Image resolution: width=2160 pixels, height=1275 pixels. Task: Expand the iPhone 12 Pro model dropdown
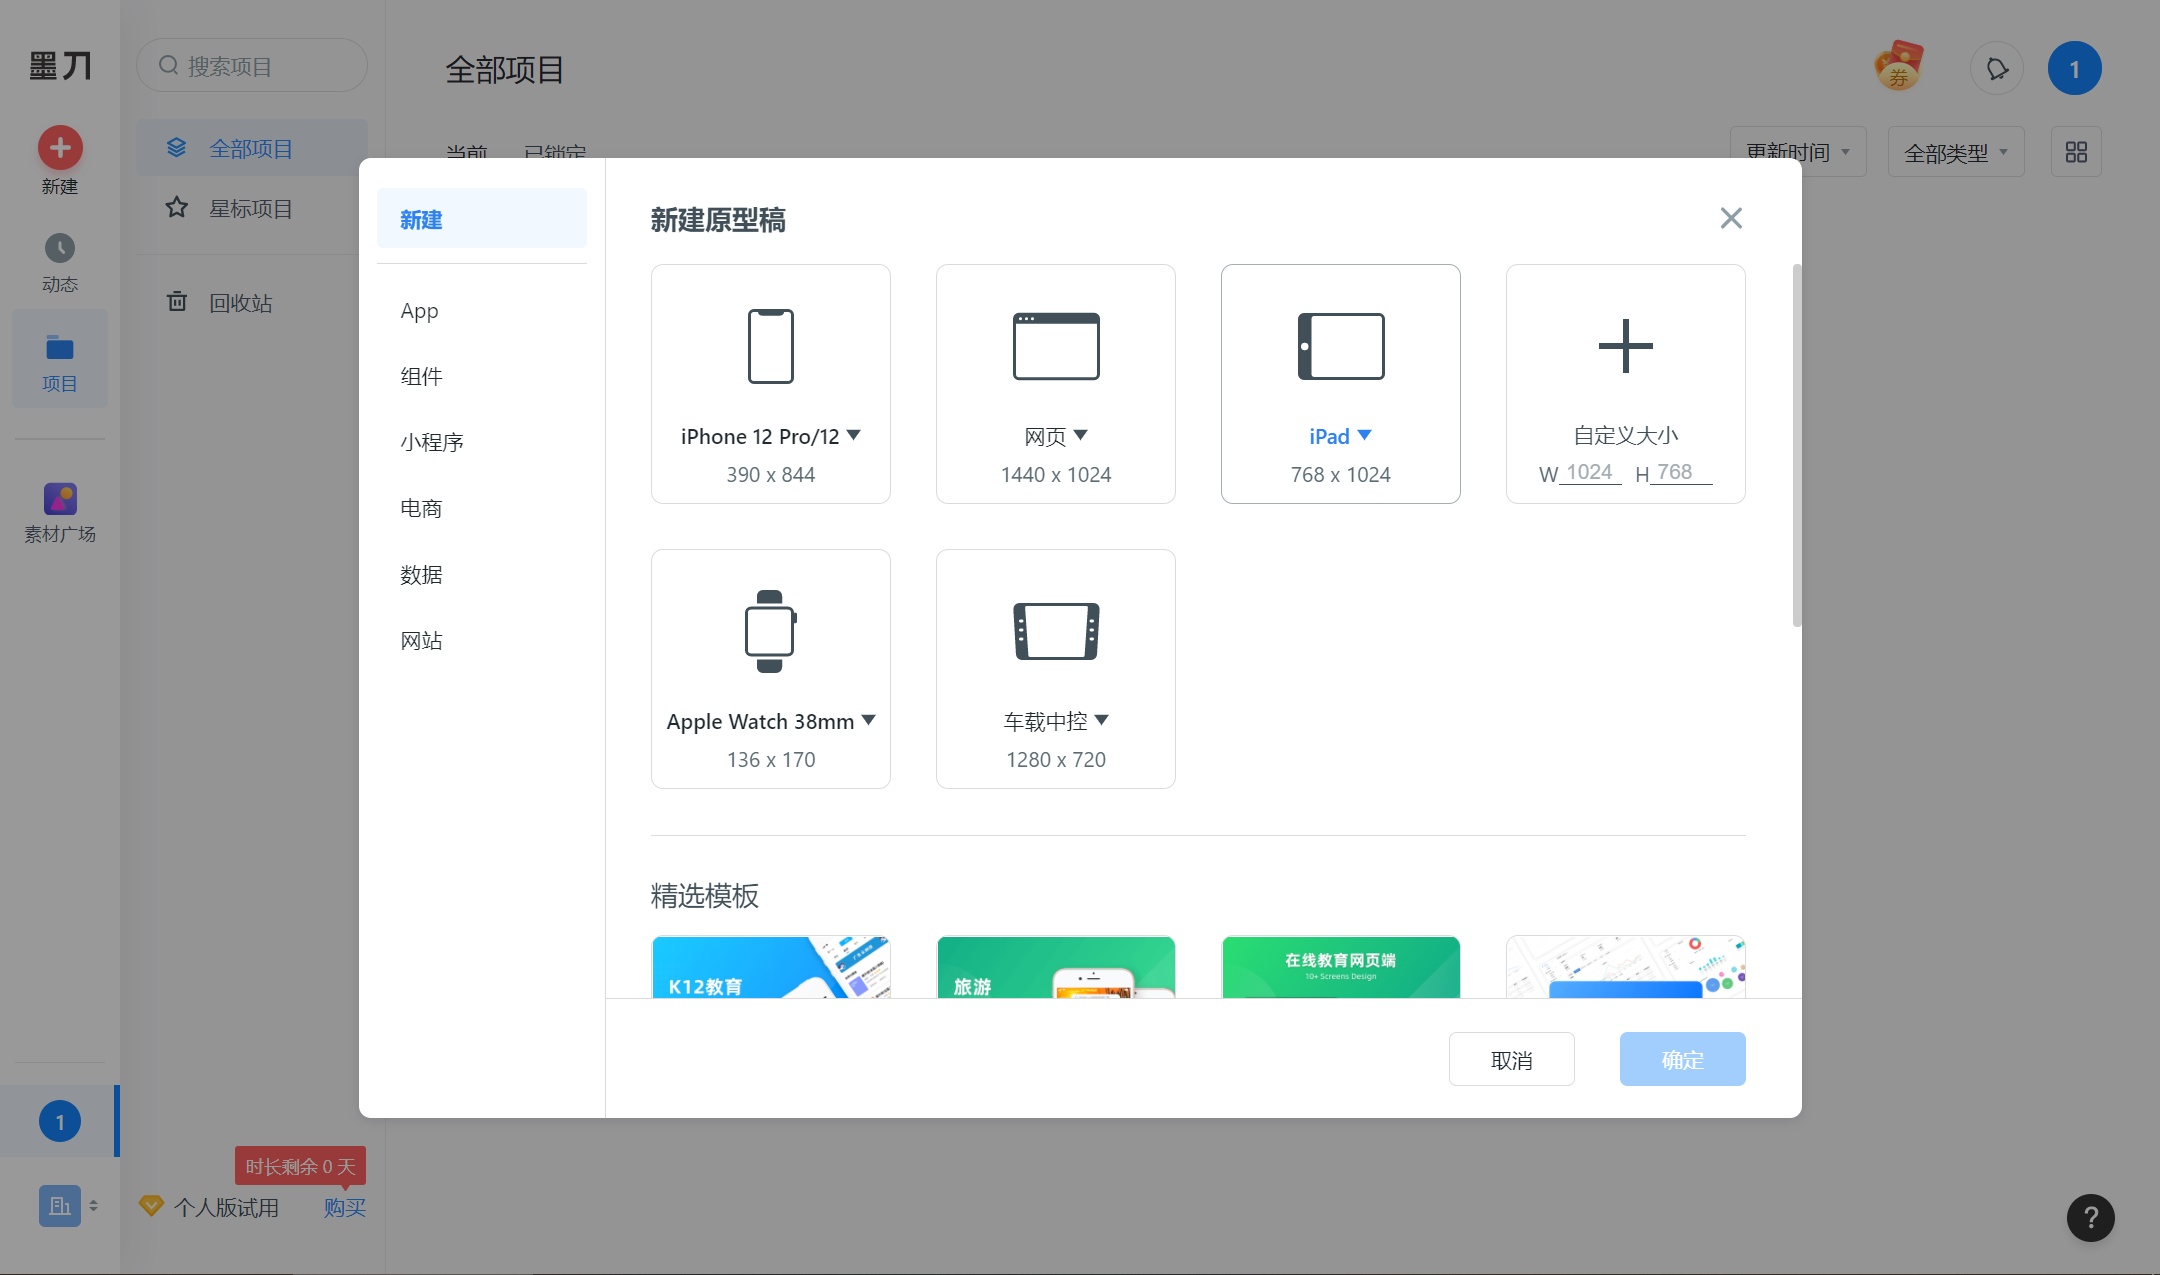click(x=854, y=435)
